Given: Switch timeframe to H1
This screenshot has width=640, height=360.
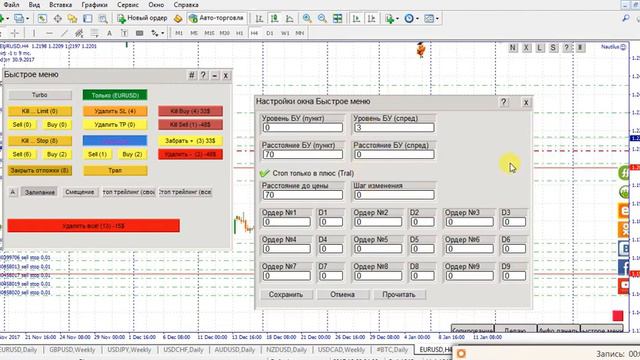Looking at the screenshot, I should pyautogui.click(x=240, y=33).
